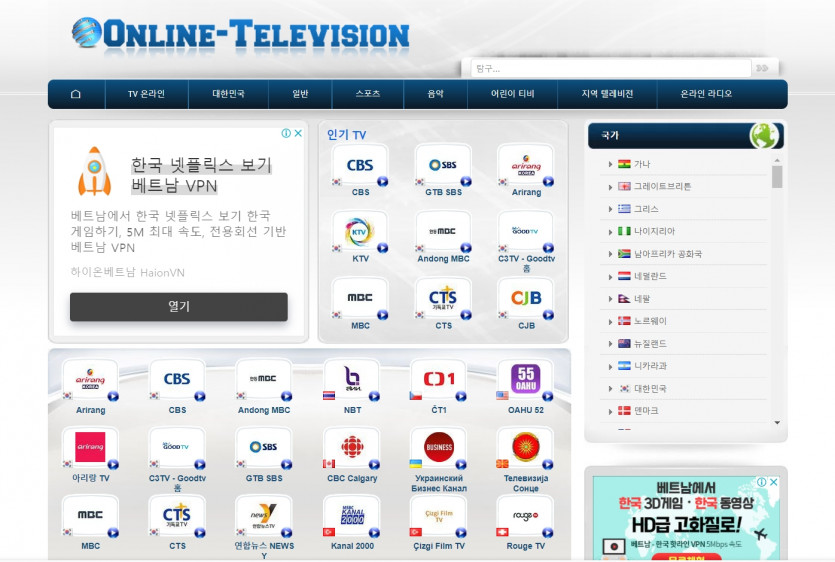The width and height of the screenshot is (835, 562).
Task: Open the CTS icon in popular TV
Action: [443, 299]
